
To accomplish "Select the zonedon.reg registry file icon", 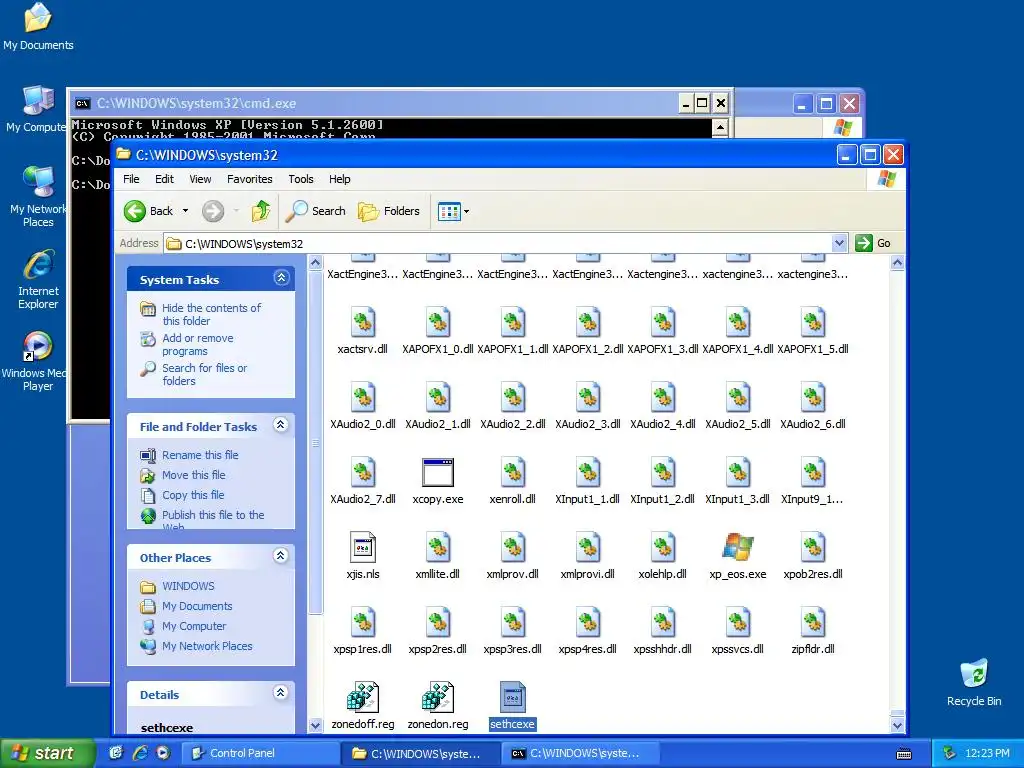I will [438, 697].
